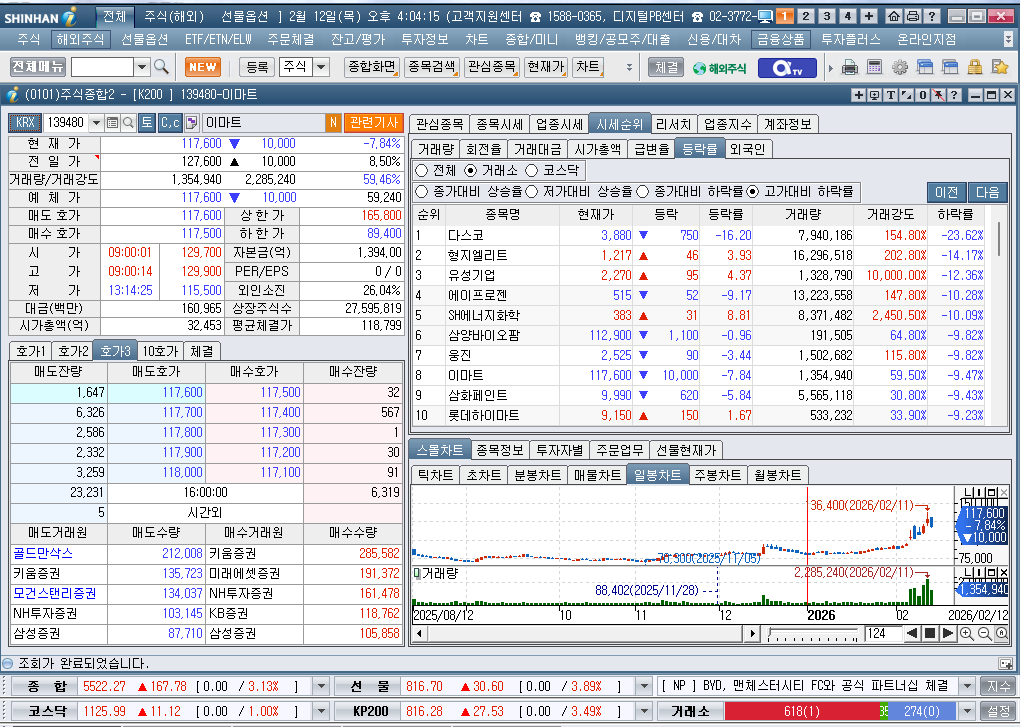The height and width of the screenshot is (727, 1020).
Task: Select 종가대비 상승률 radio option
Action: [422, 192]
